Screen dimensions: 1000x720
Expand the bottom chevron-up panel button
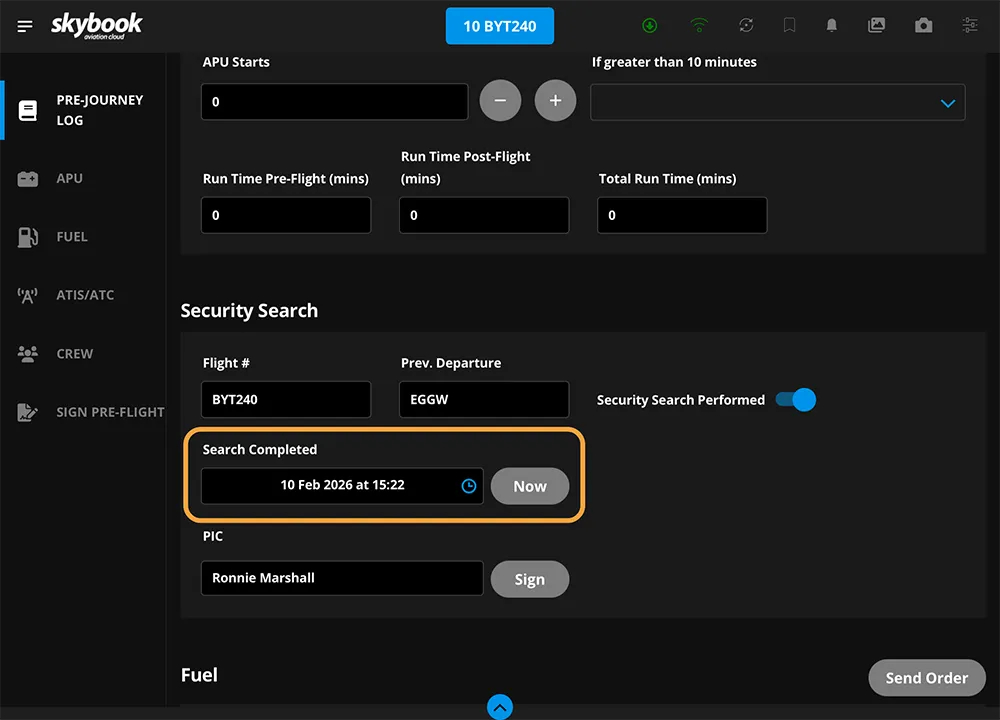pos(500,707)
